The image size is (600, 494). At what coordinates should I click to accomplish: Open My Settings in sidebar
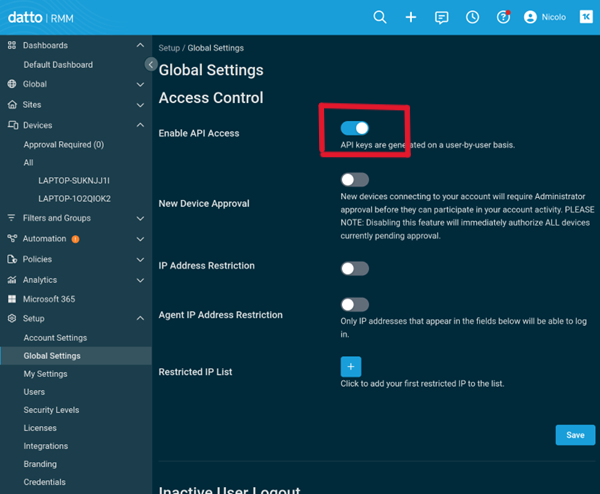[x=45, y=374]
